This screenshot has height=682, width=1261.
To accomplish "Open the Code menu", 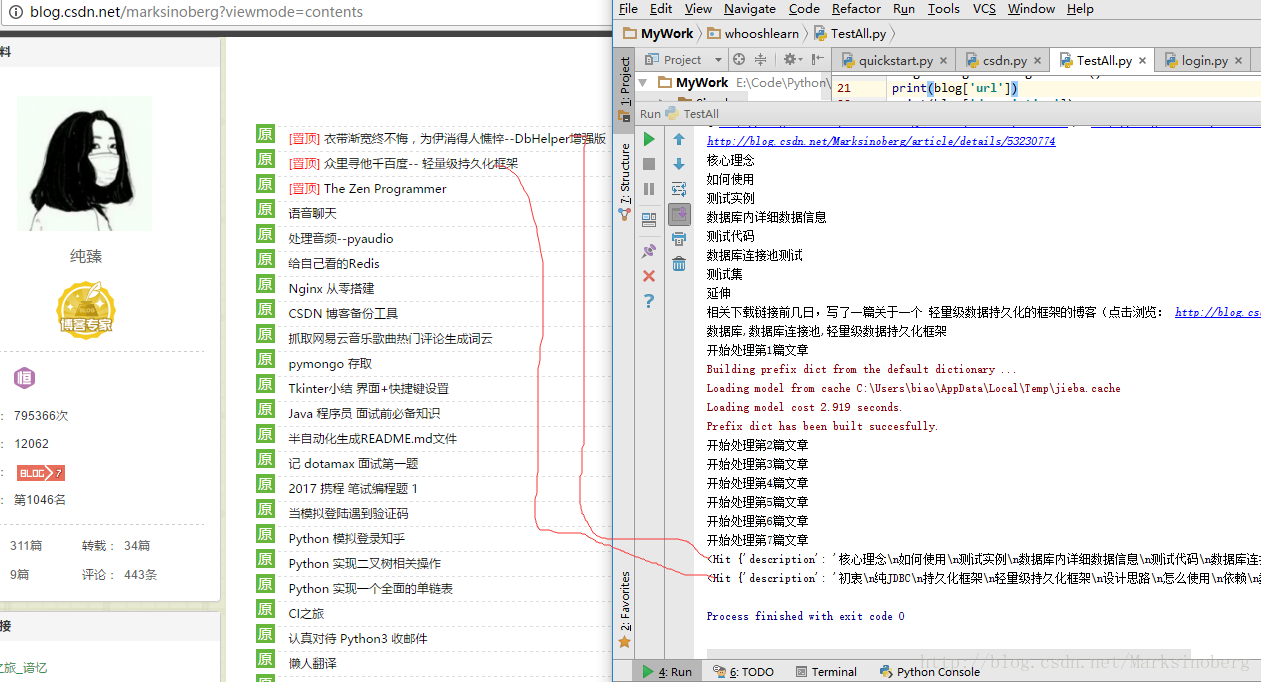I will 804,9.
